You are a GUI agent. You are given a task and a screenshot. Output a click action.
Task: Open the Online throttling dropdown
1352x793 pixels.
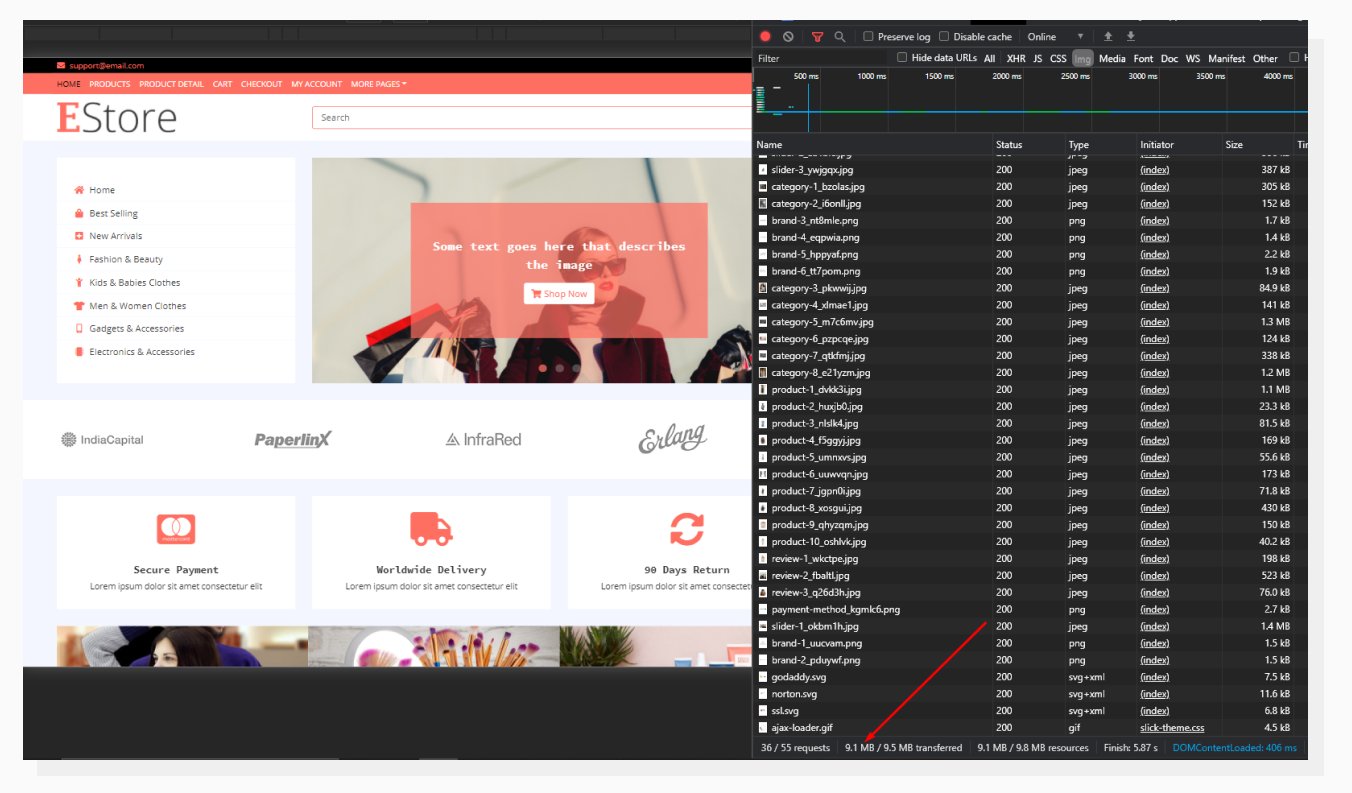tap(1050, 36)
